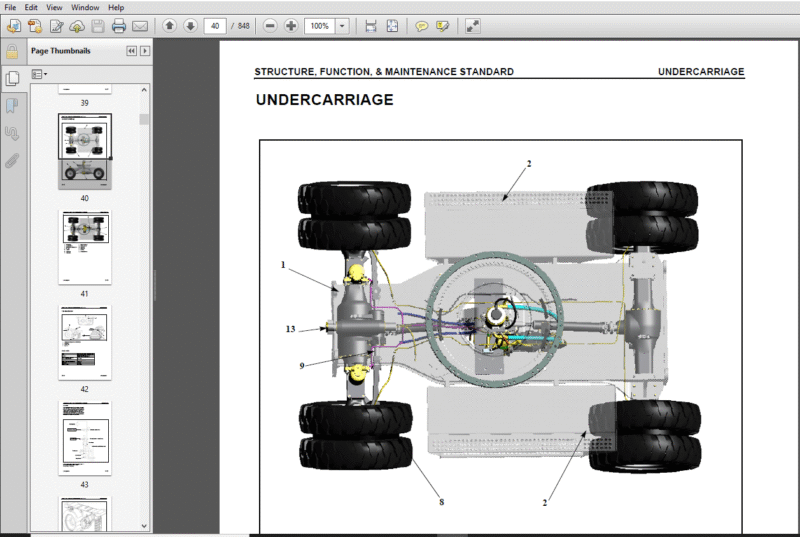Screen dimensions: 800x537
Task: Open the Attachments paperclip icon
Action: tap(12, 161)
